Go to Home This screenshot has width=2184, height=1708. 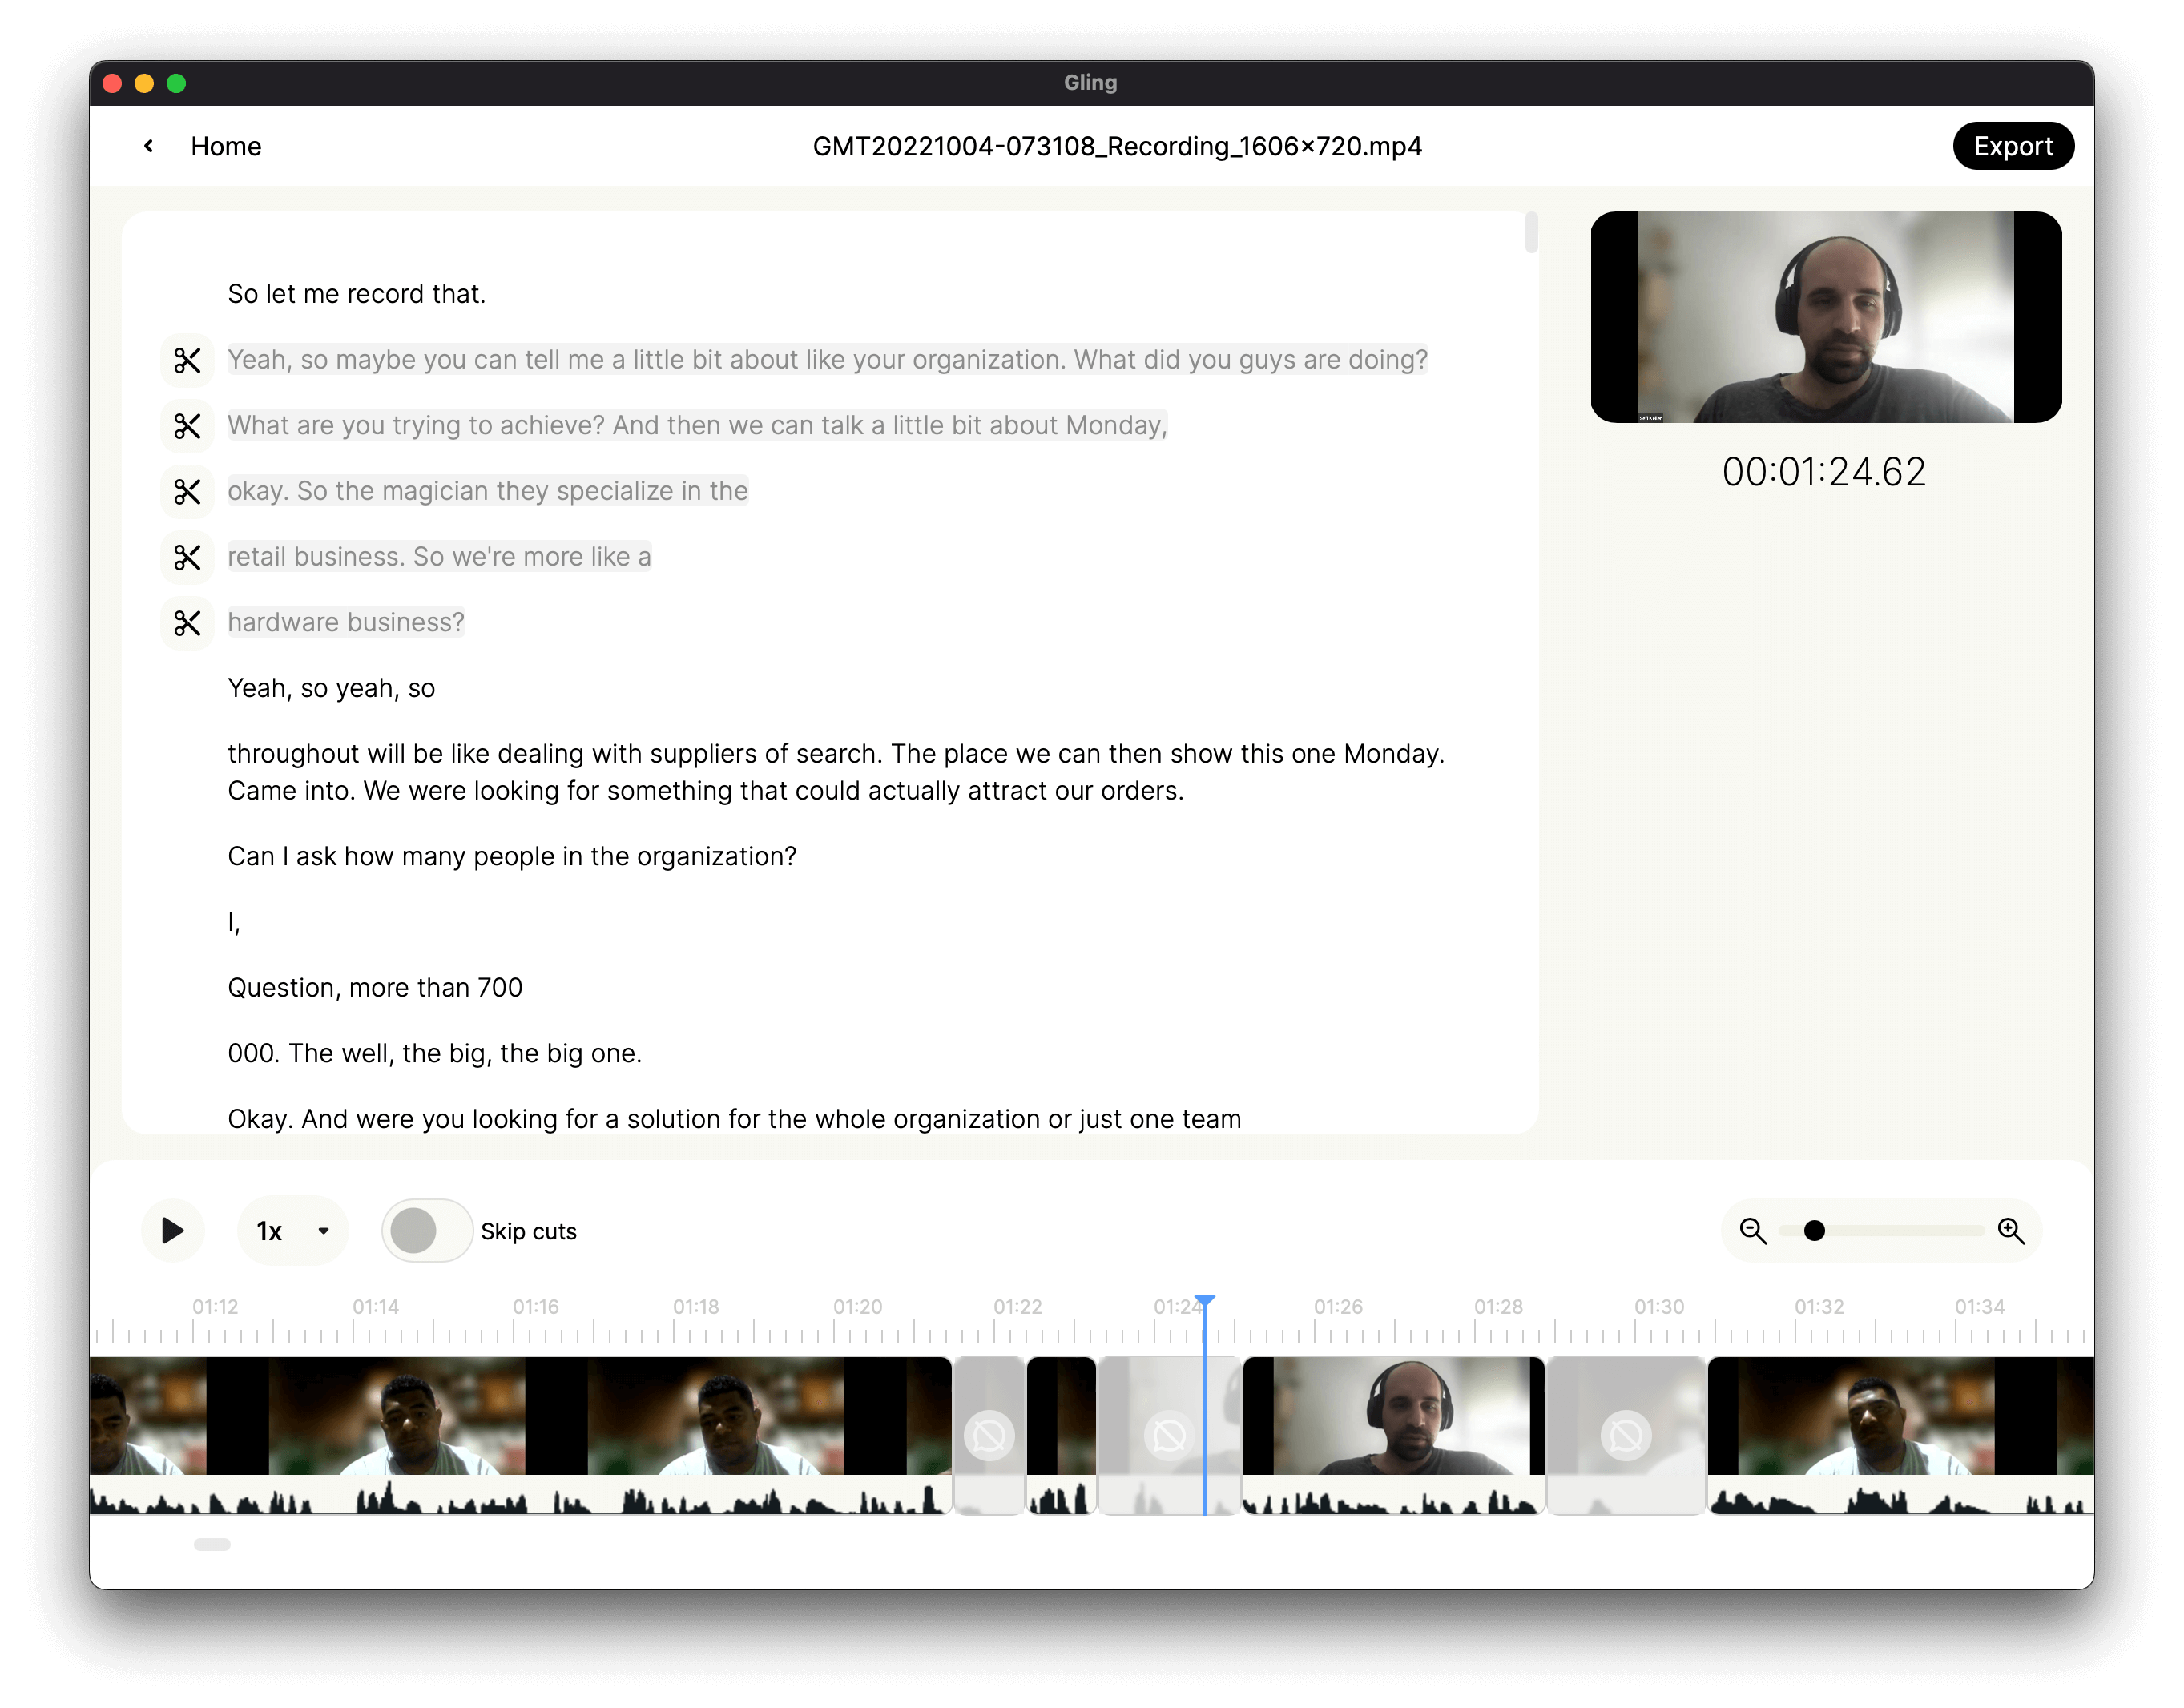226,146
